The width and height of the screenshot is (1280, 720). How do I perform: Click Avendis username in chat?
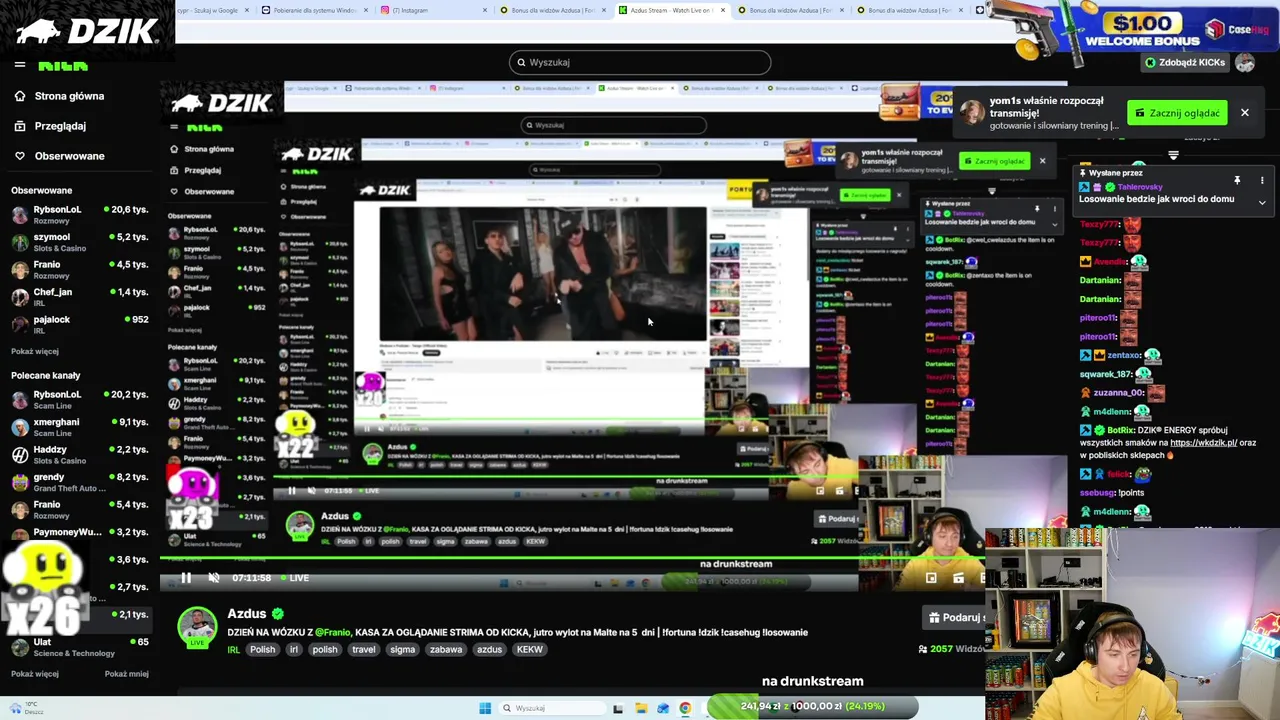pos(1111,262)
